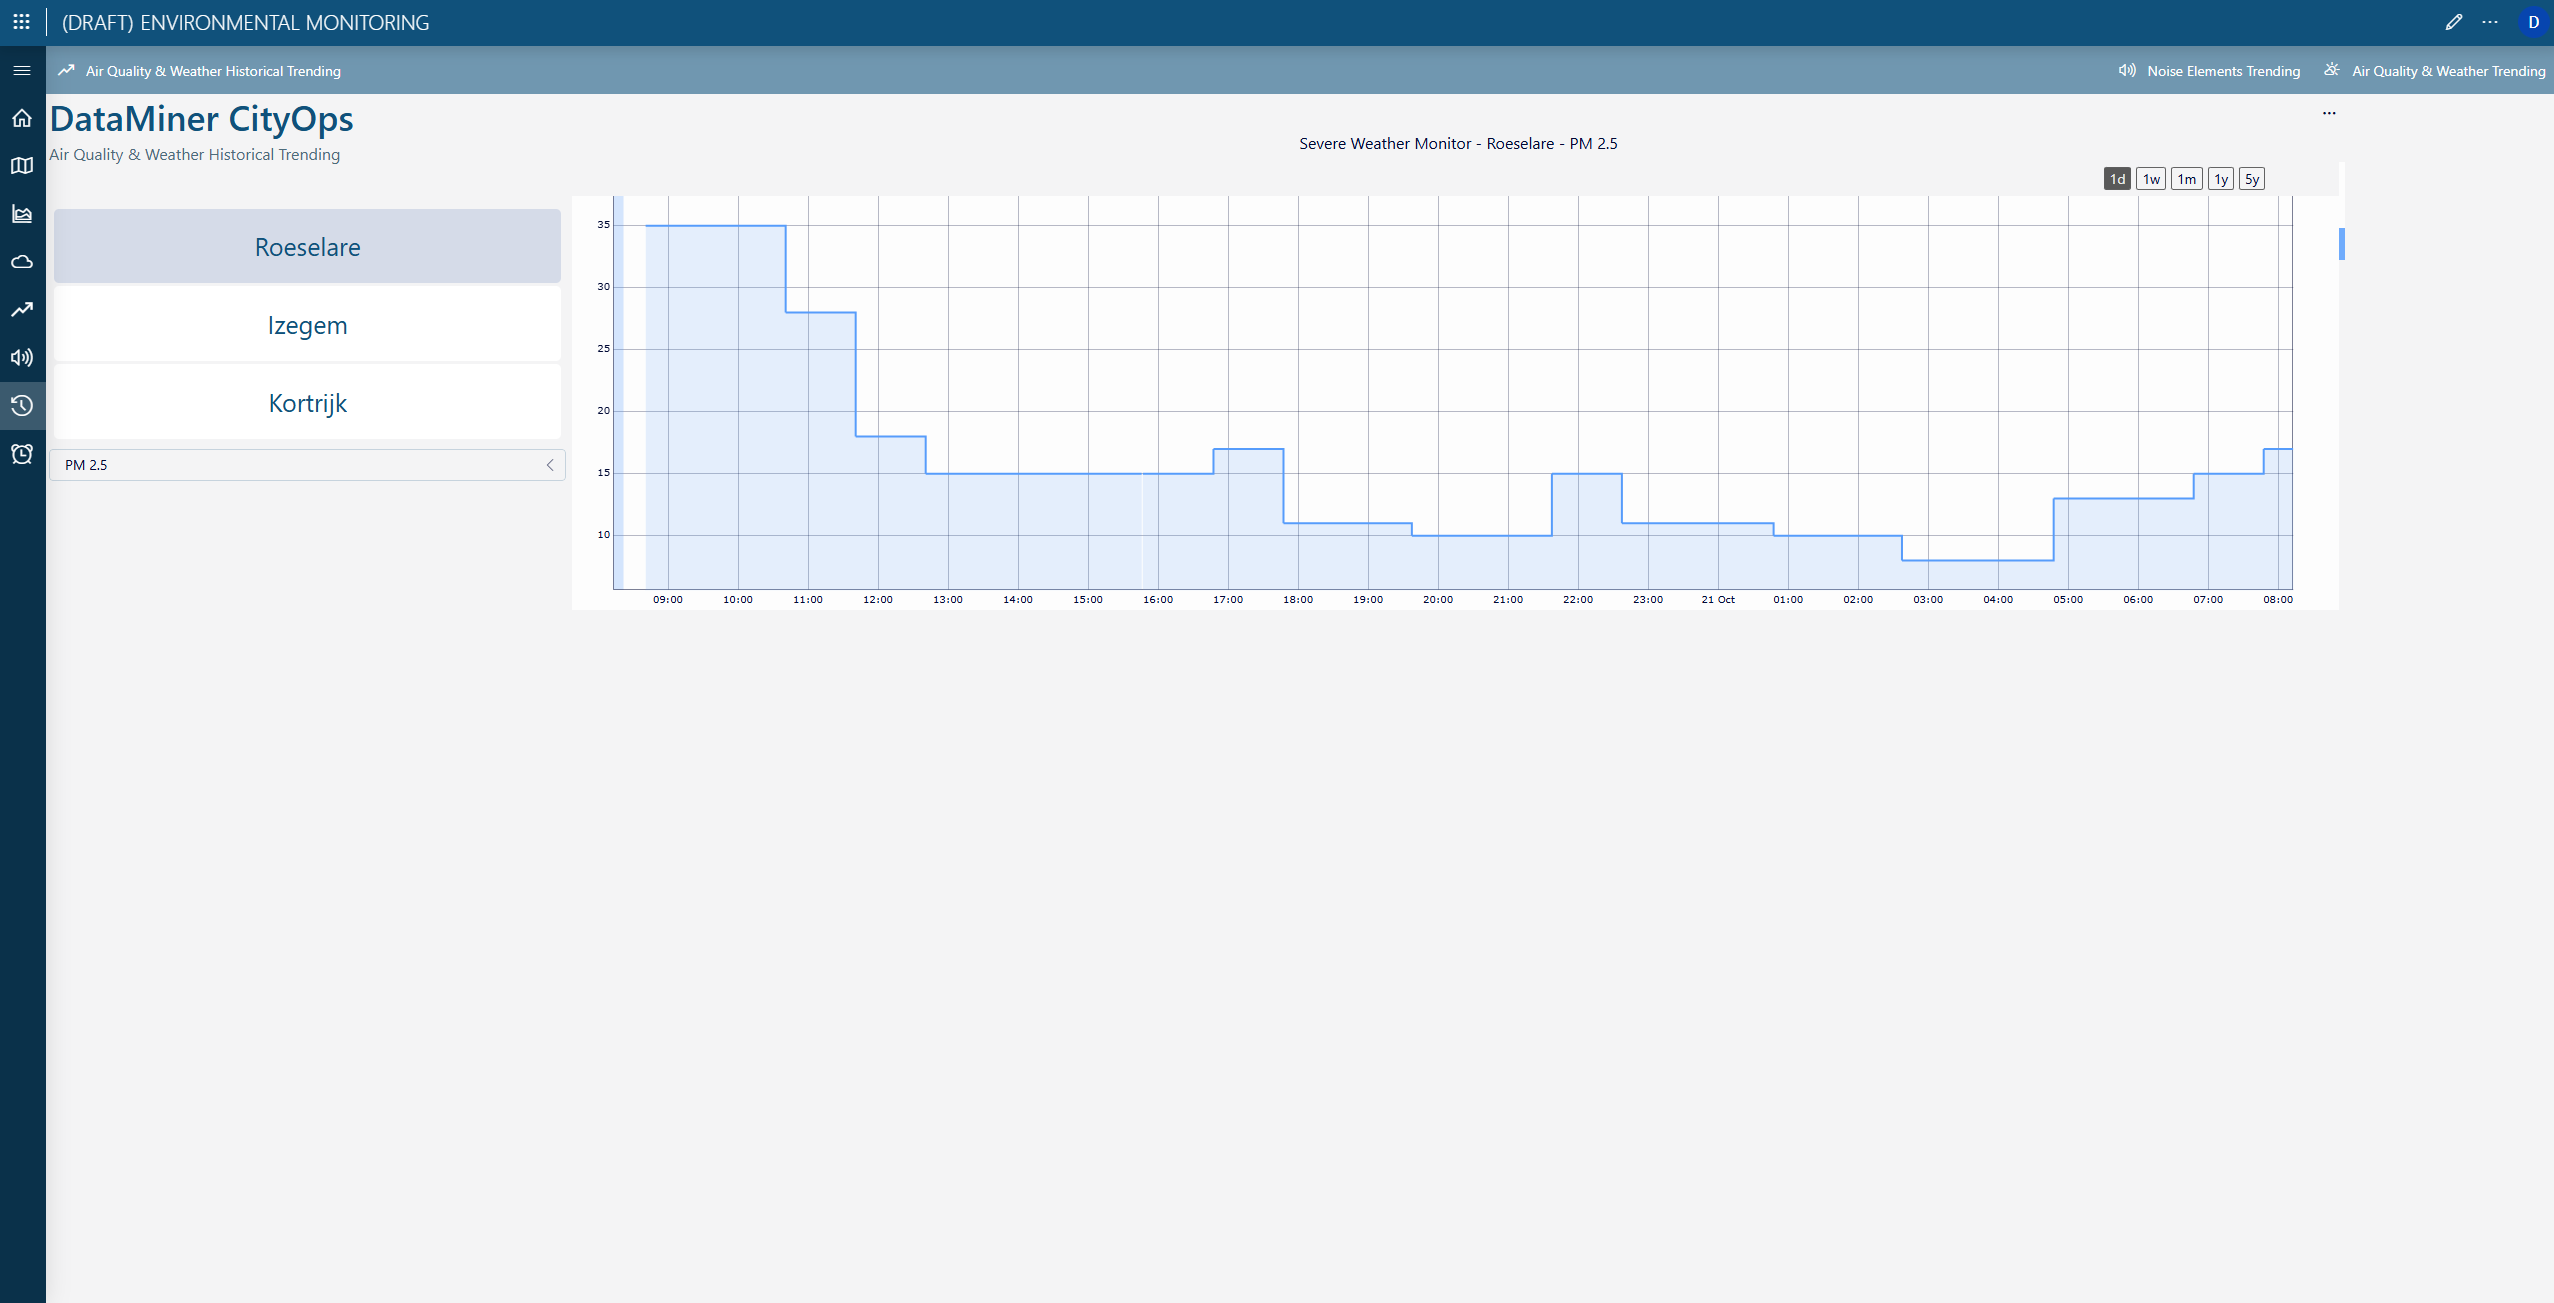This screenshot has height=1303, width=2554.
Task: Open the area chart sidebar icon
Action: 21,214
